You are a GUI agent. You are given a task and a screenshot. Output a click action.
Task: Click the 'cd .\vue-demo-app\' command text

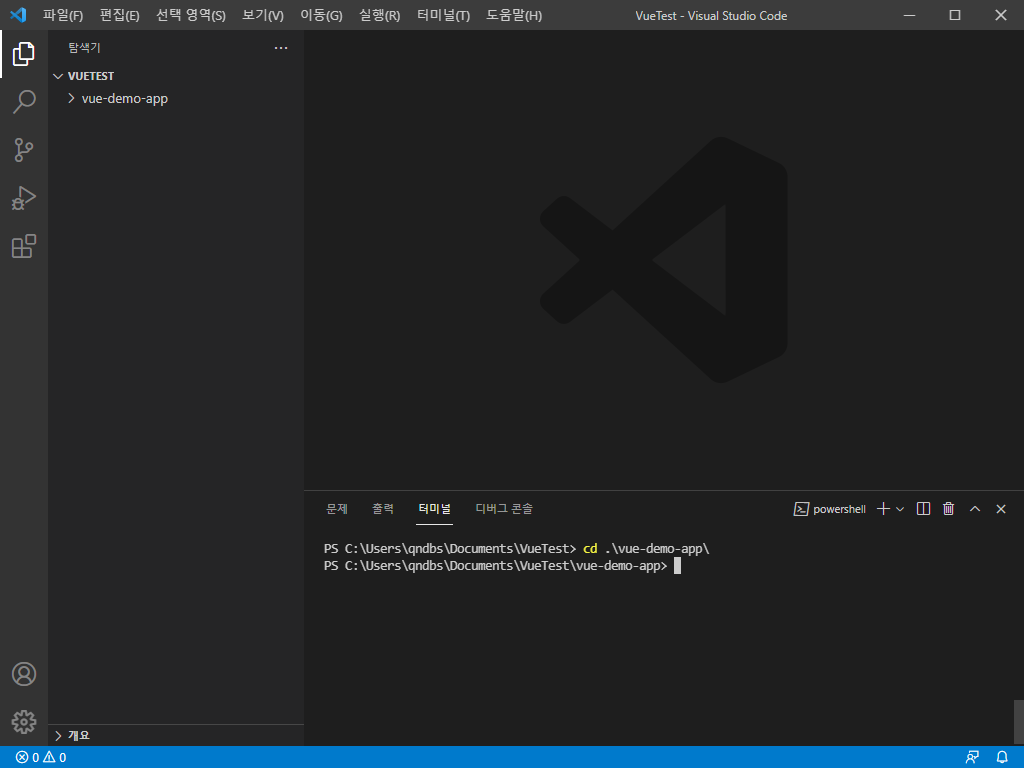646,549
